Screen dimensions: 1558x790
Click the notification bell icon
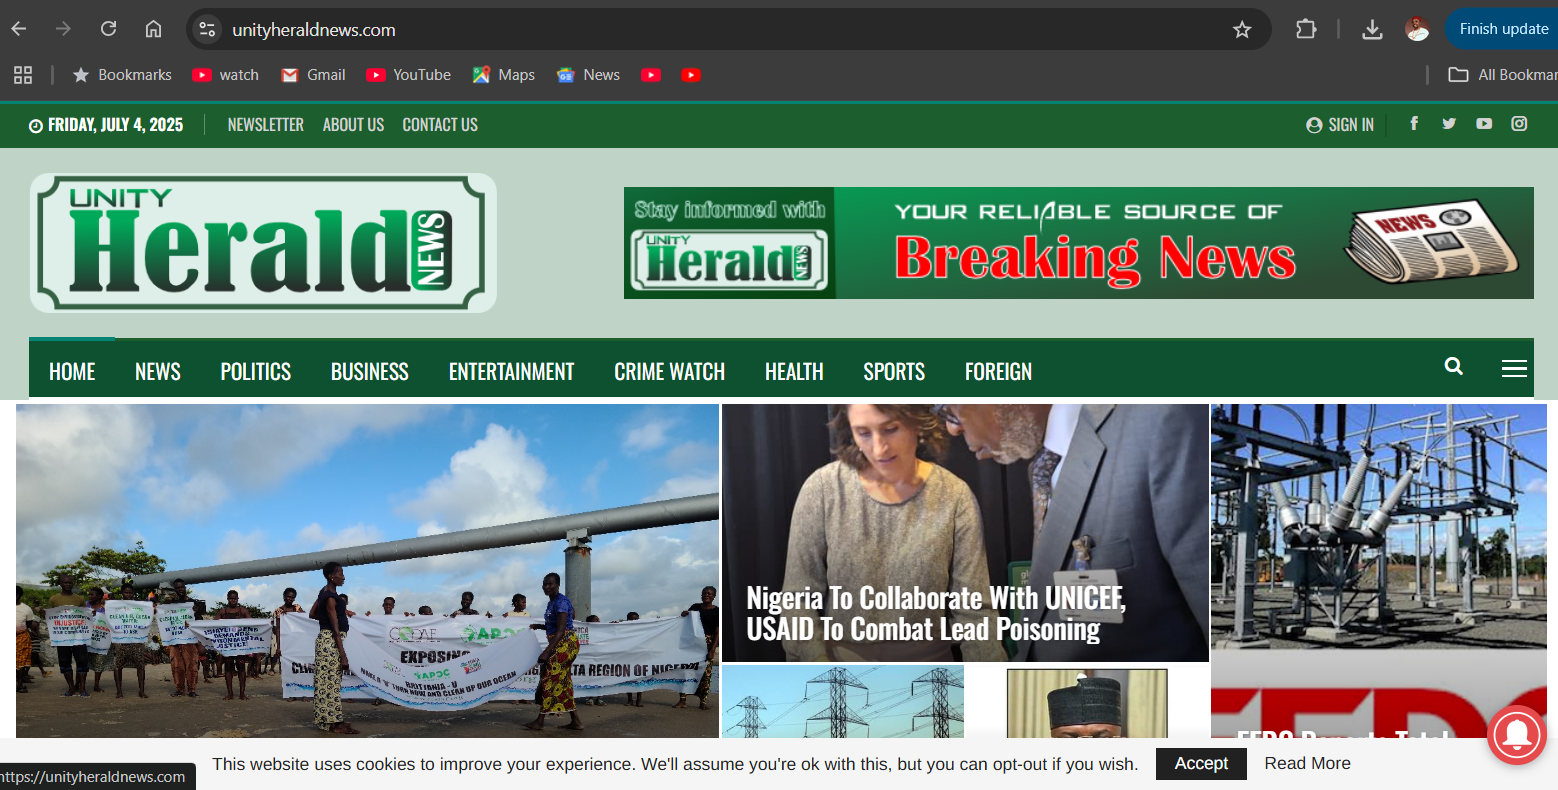[x=1516, y=736]
